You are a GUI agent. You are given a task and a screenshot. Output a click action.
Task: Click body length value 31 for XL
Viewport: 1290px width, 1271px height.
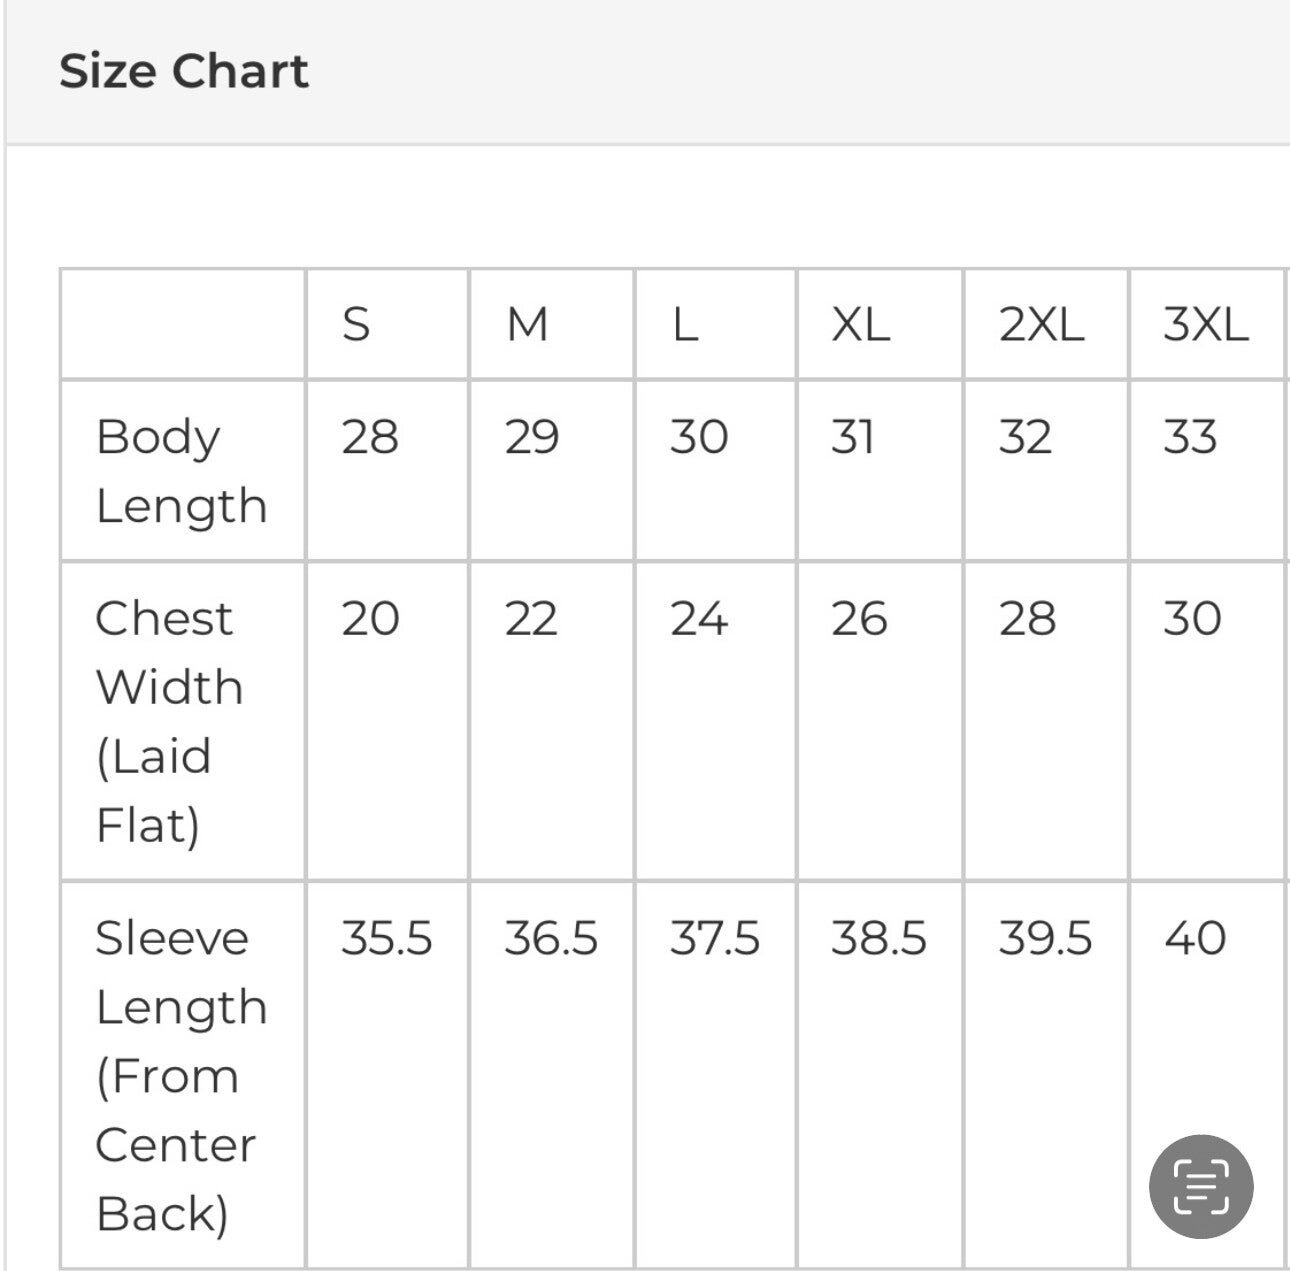pos(852,437)
